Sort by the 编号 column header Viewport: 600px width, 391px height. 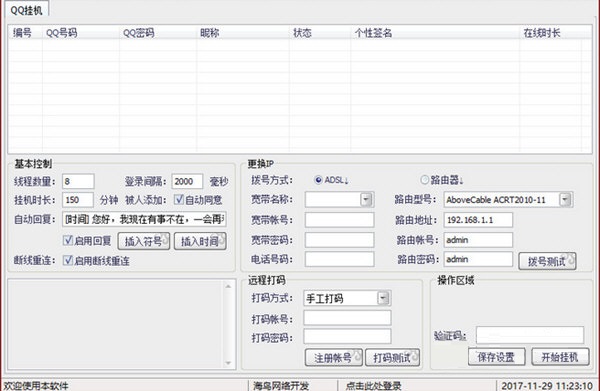click(25, 33)
